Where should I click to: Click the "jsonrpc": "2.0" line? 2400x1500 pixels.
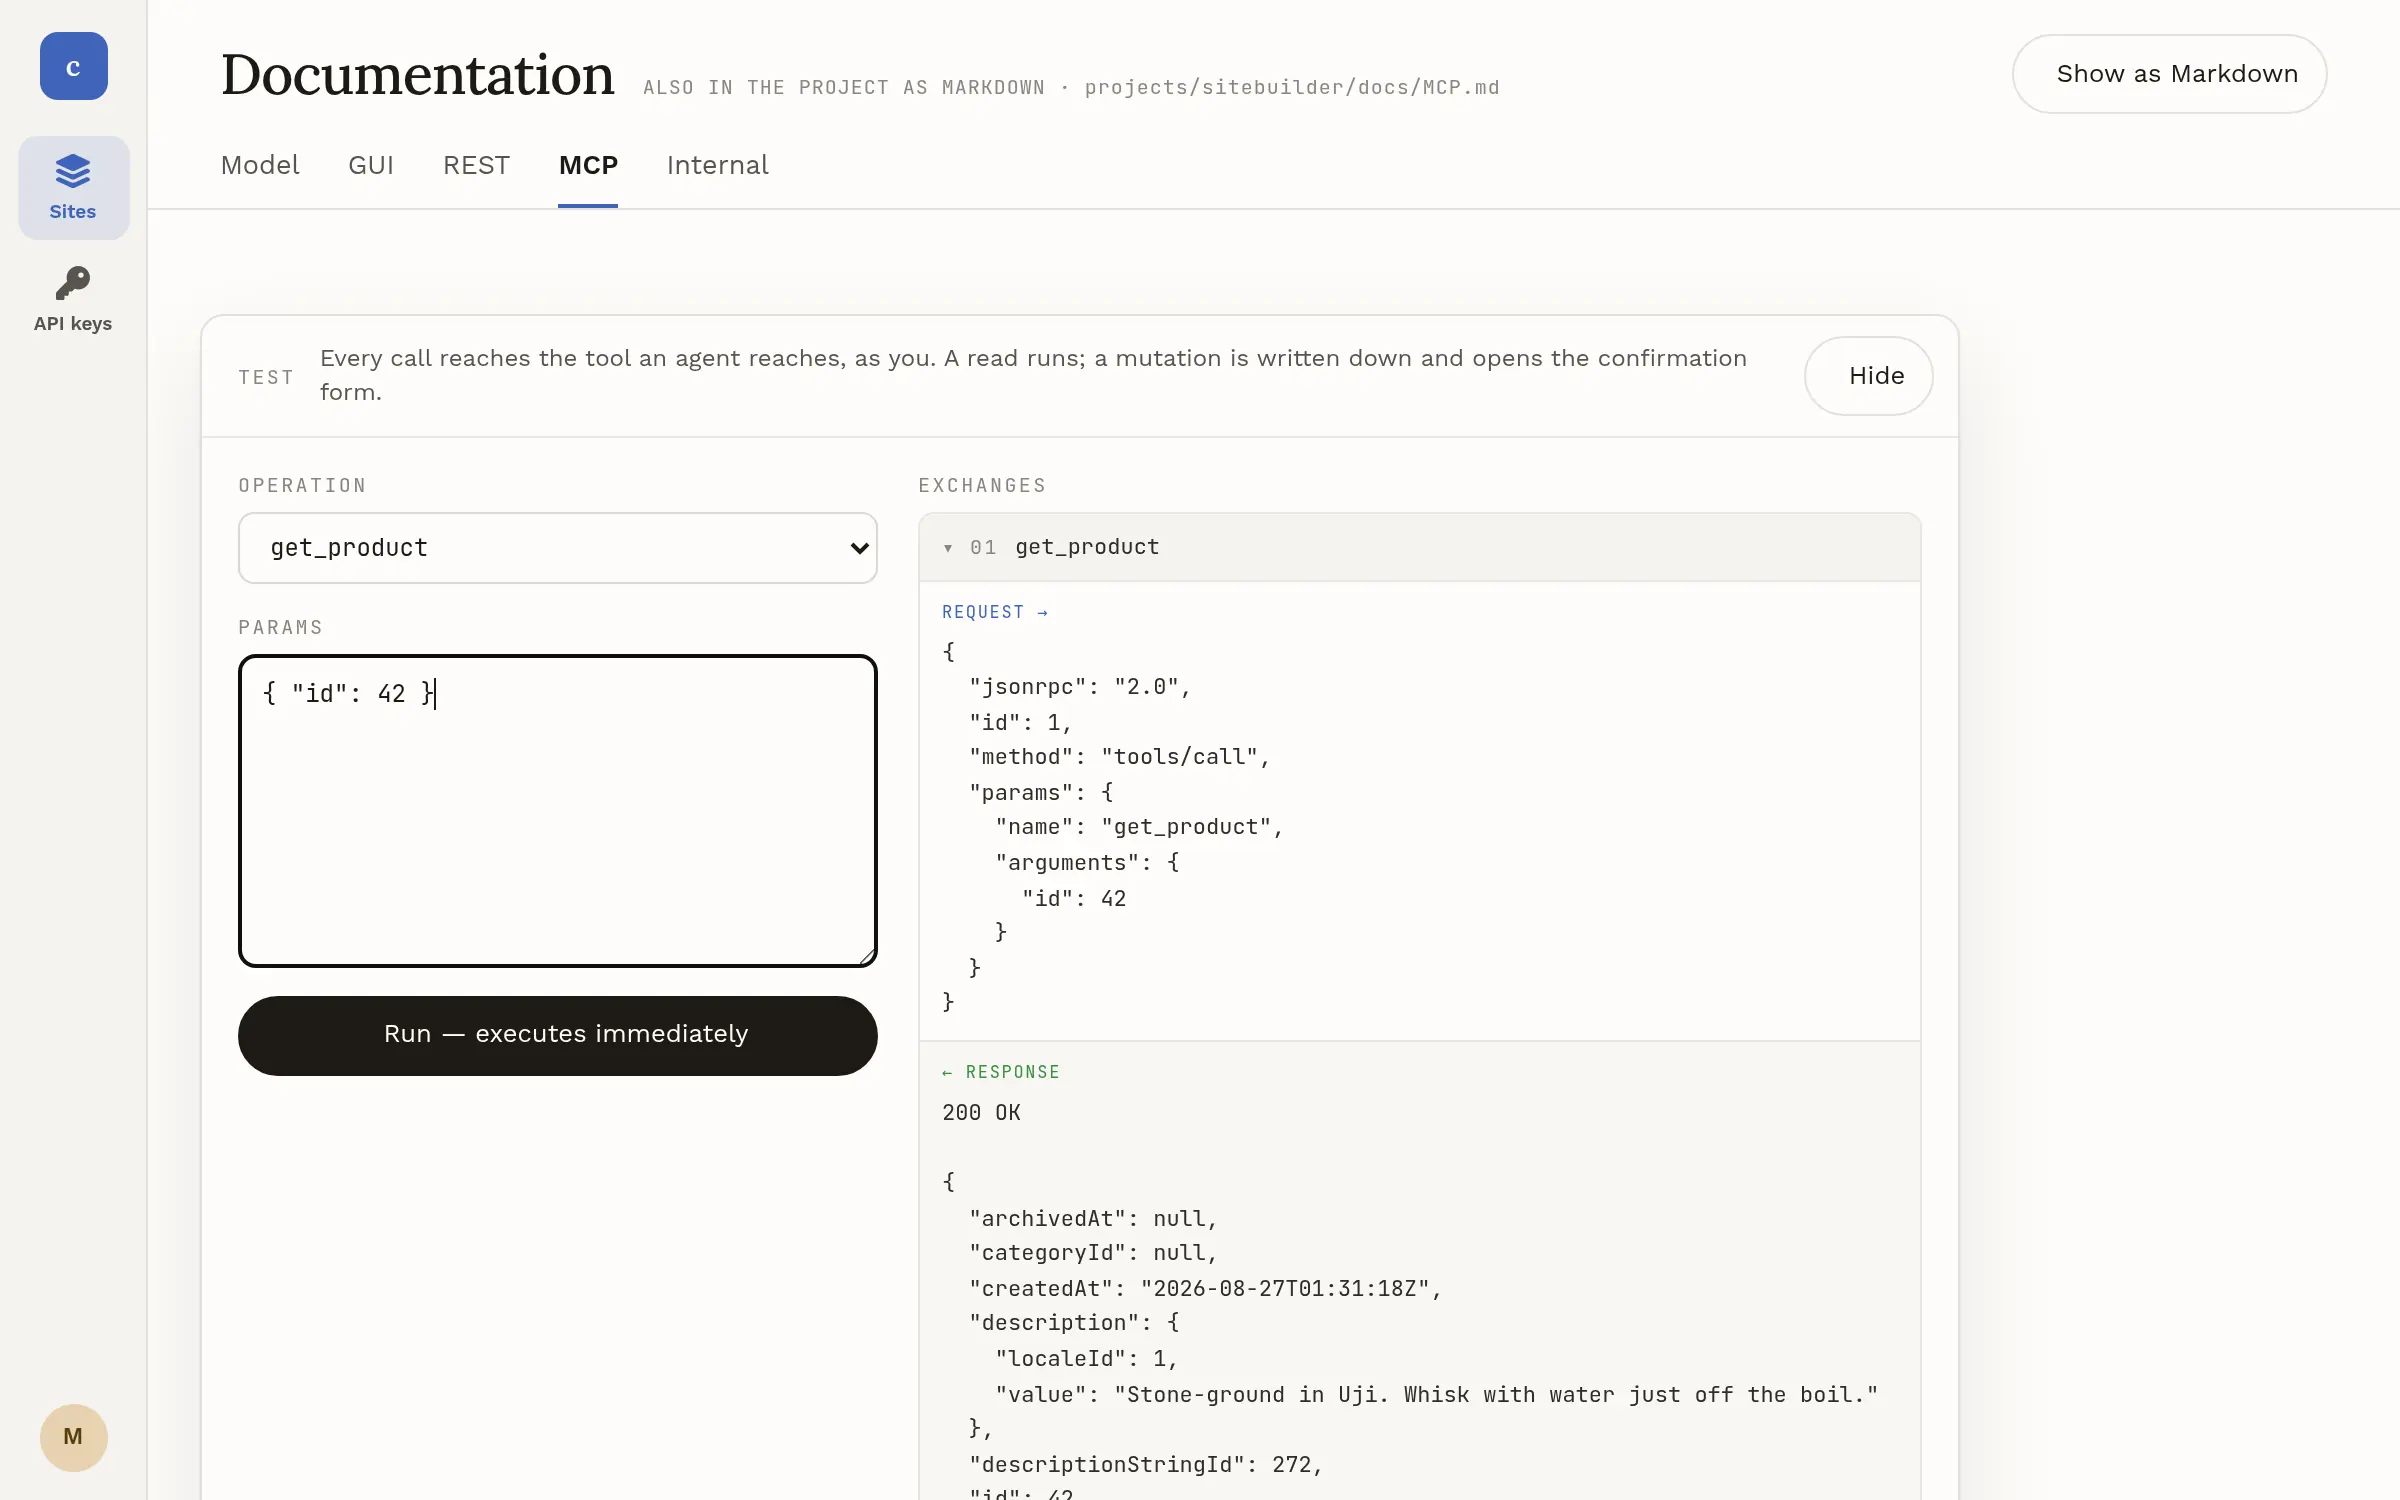click(1080, 687)
